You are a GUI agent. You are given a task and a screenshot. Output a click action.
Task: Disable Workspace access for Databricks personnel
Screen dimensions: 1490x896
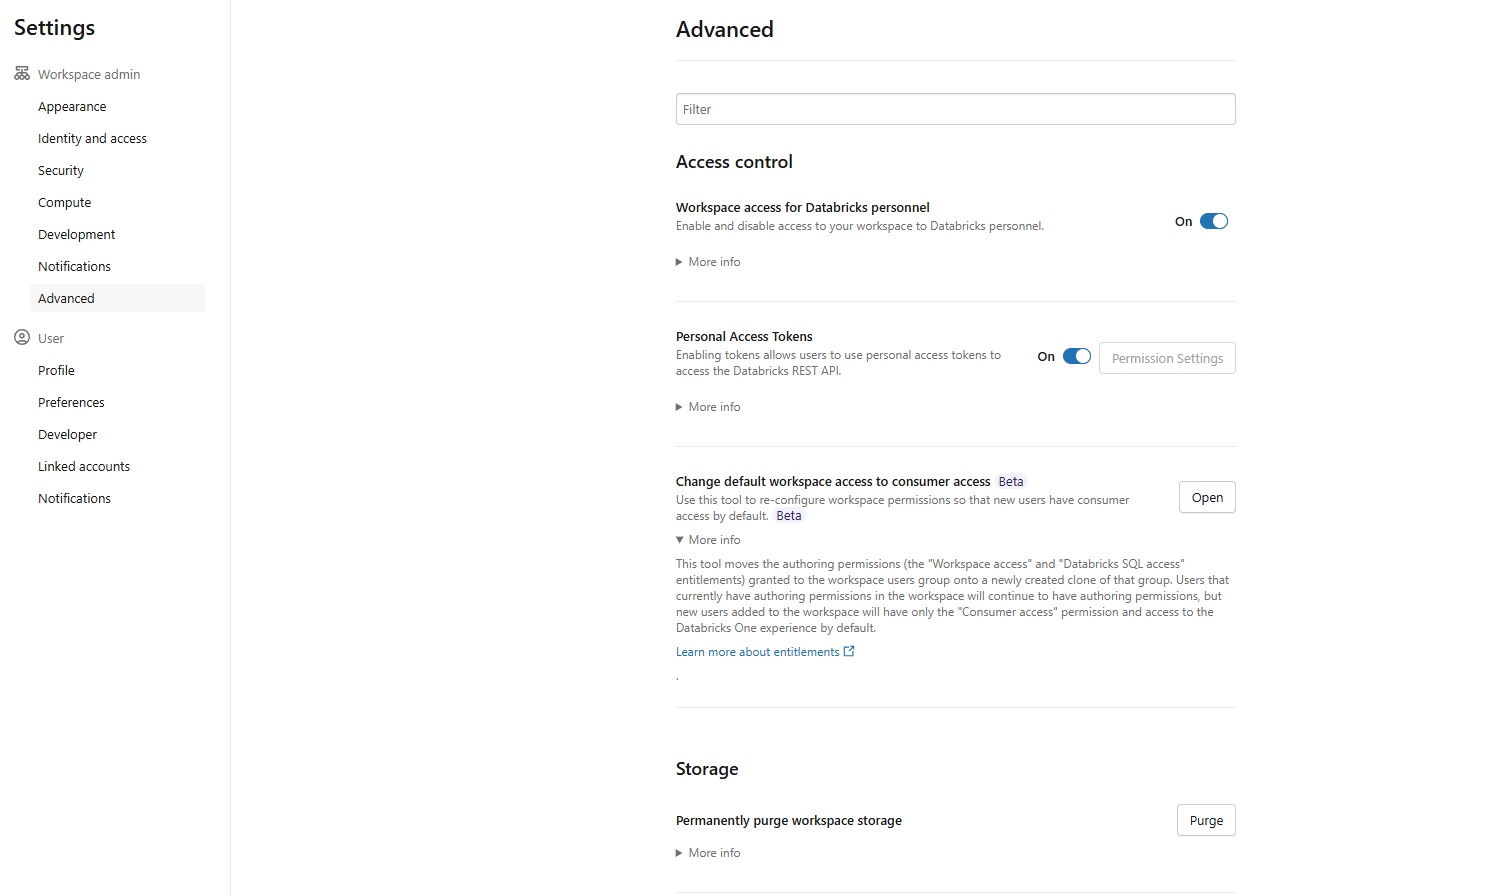coord(1214,220)
